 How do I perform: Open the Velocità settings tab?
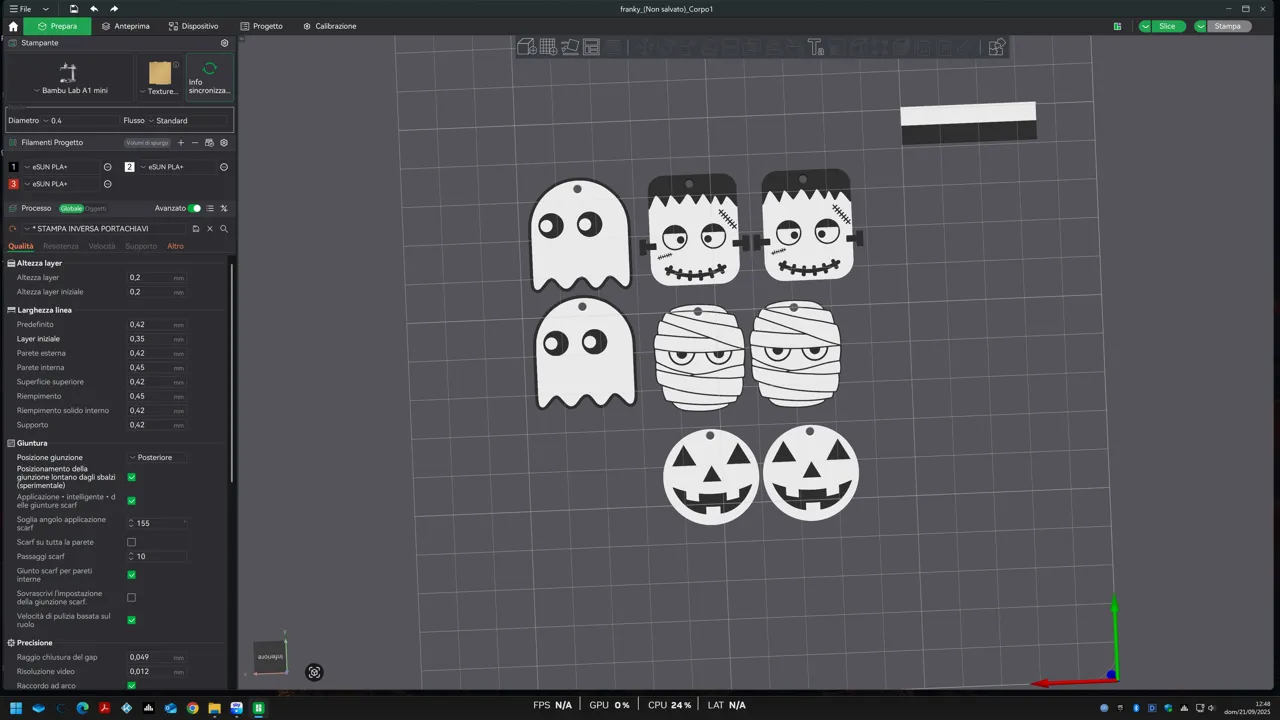(x=102, y=246)
